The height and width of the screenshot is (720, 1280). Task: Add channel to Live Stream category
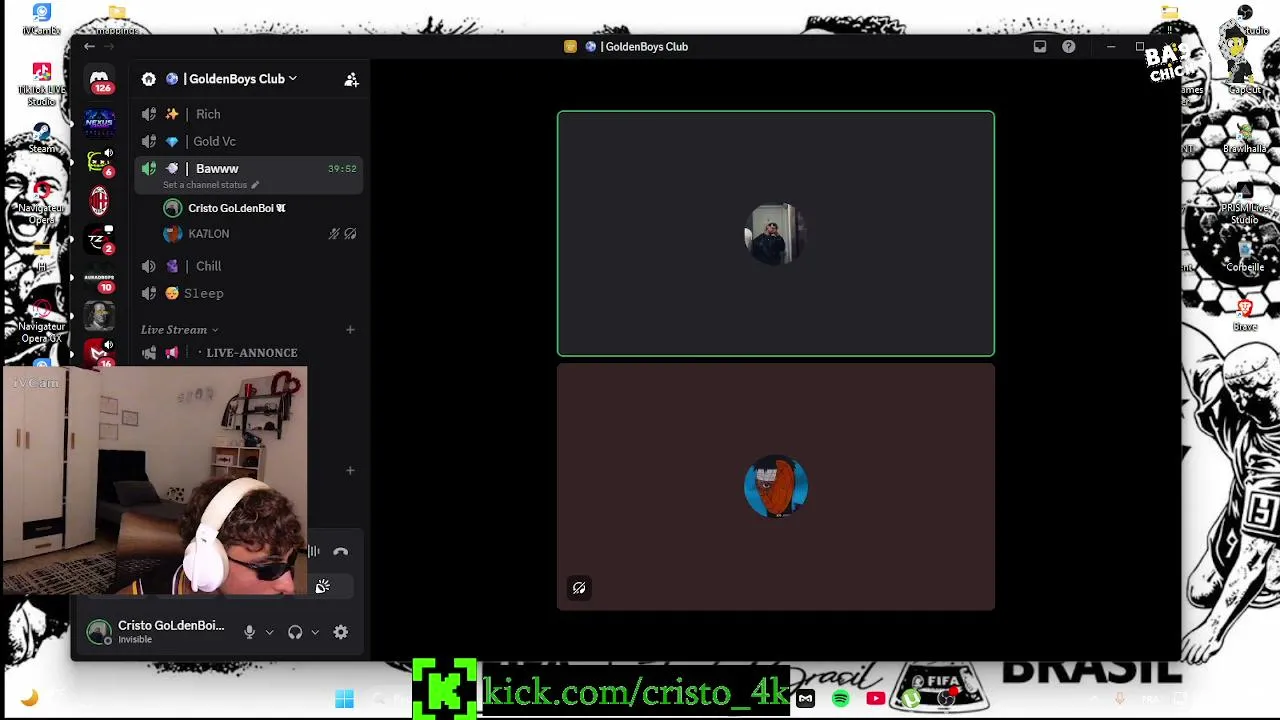[350, 329]
